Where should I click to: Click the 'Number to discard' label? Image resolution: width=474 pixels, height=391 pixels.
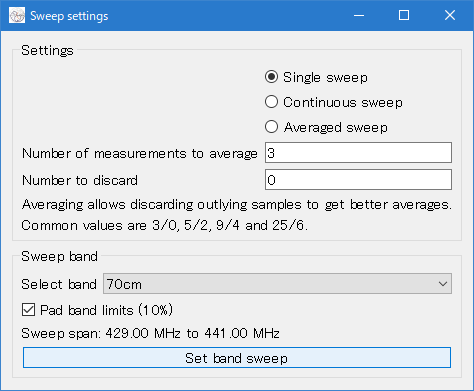(x=80, y=180)
